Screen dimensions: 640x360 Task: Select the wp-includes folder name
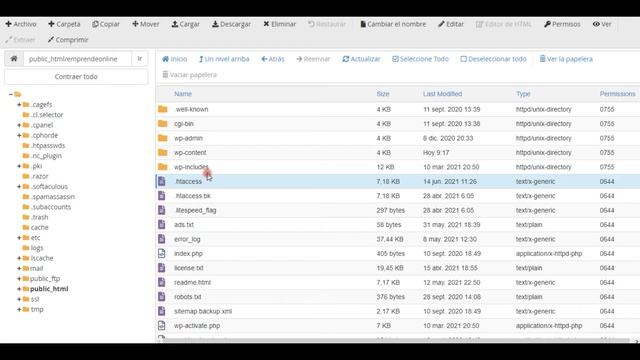click(191, 167)
